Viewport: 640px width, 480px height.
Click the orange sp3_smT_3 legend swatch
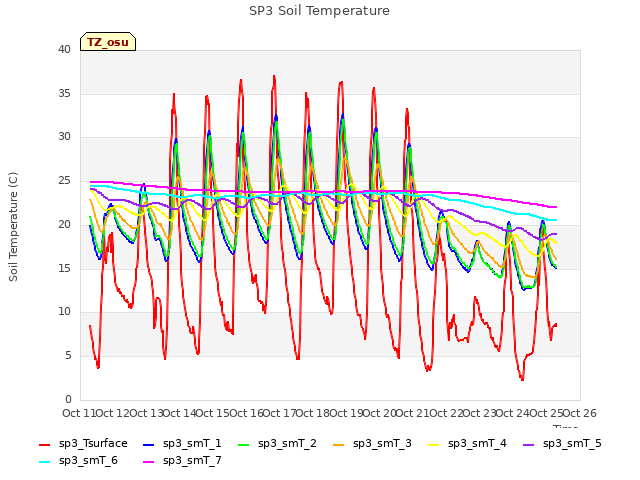(339, 444)
